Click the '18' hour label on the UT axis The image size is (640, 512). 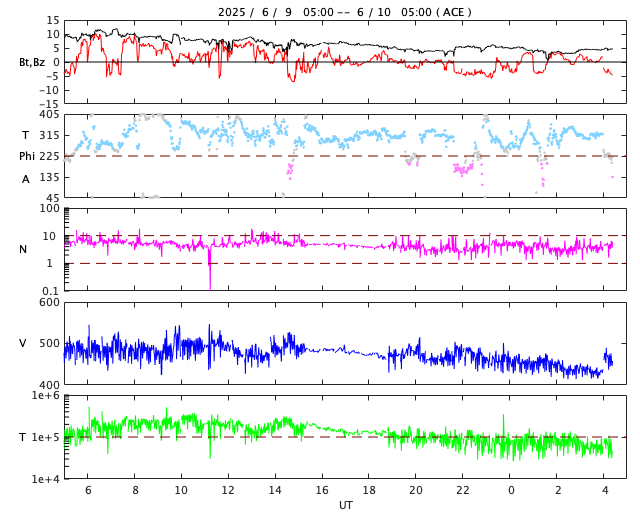369,490
